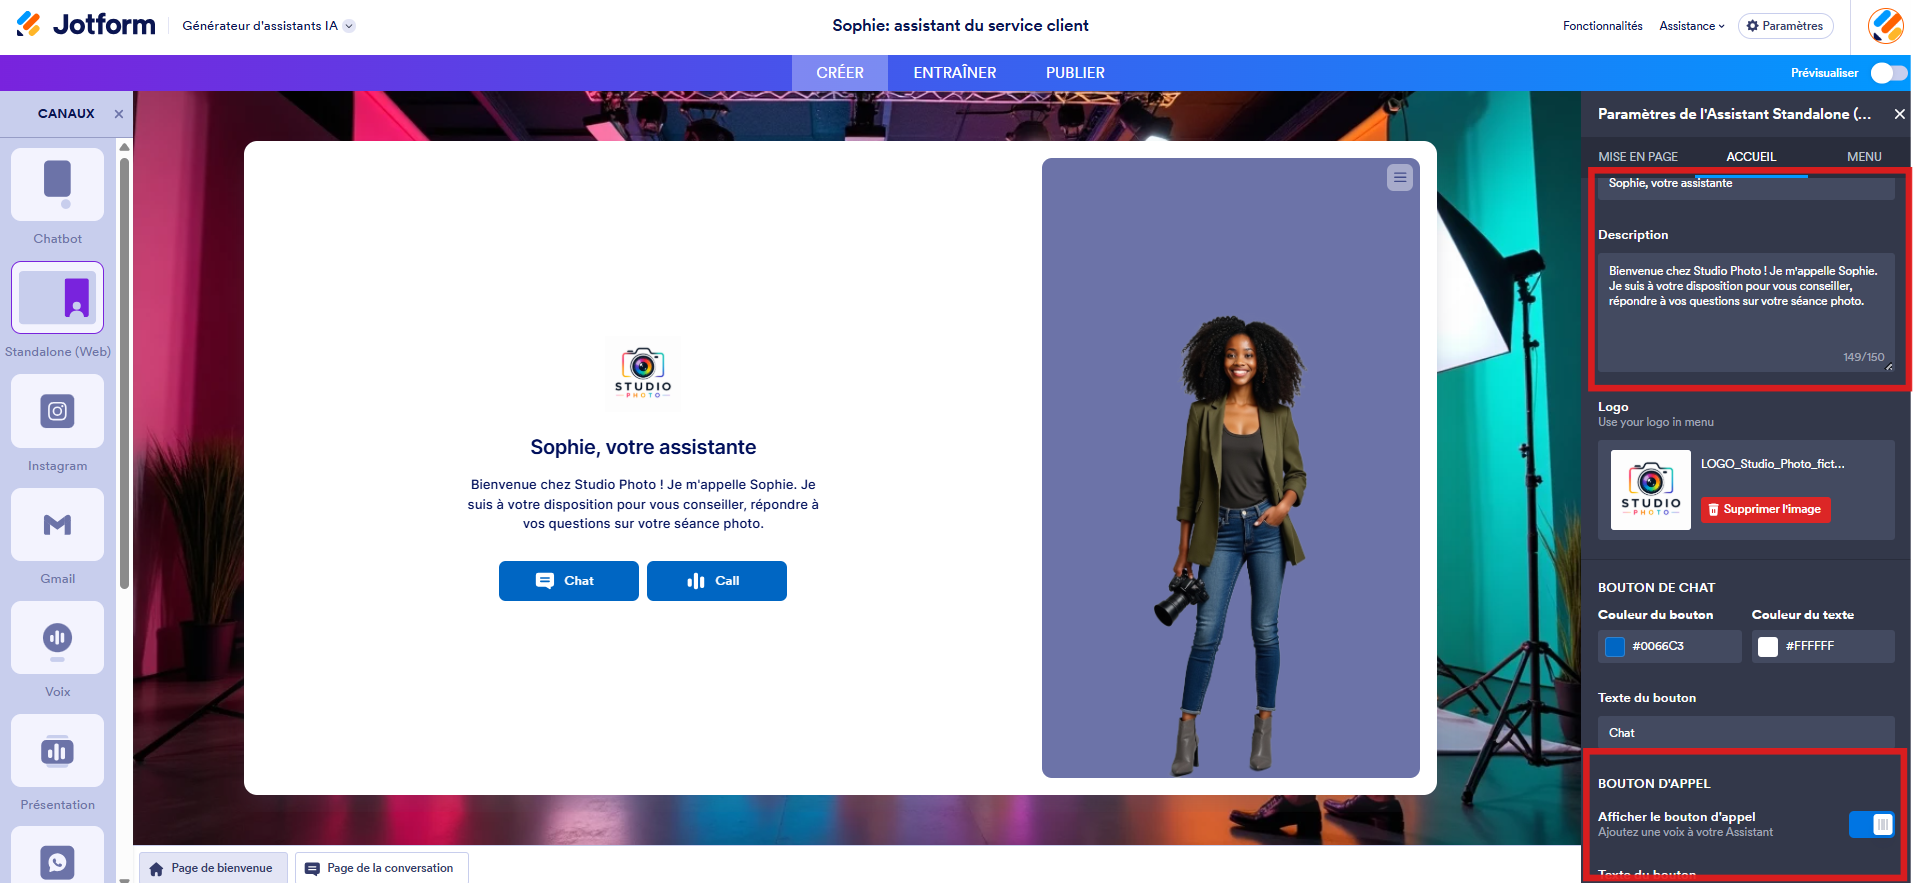1913x883 pixels.
Task: Open the Générateur d'assistants IA dropdown
Action: [x=268, y=26]
